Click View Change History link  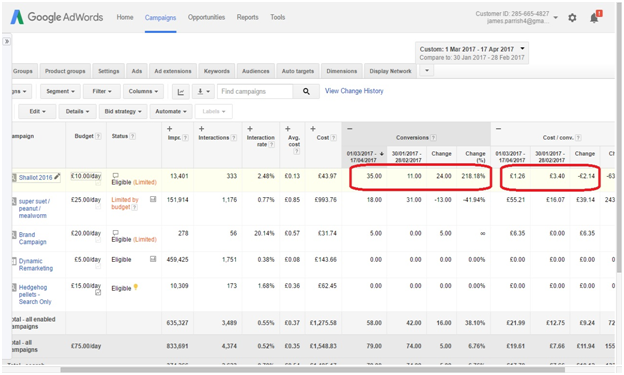pos(354,91)
